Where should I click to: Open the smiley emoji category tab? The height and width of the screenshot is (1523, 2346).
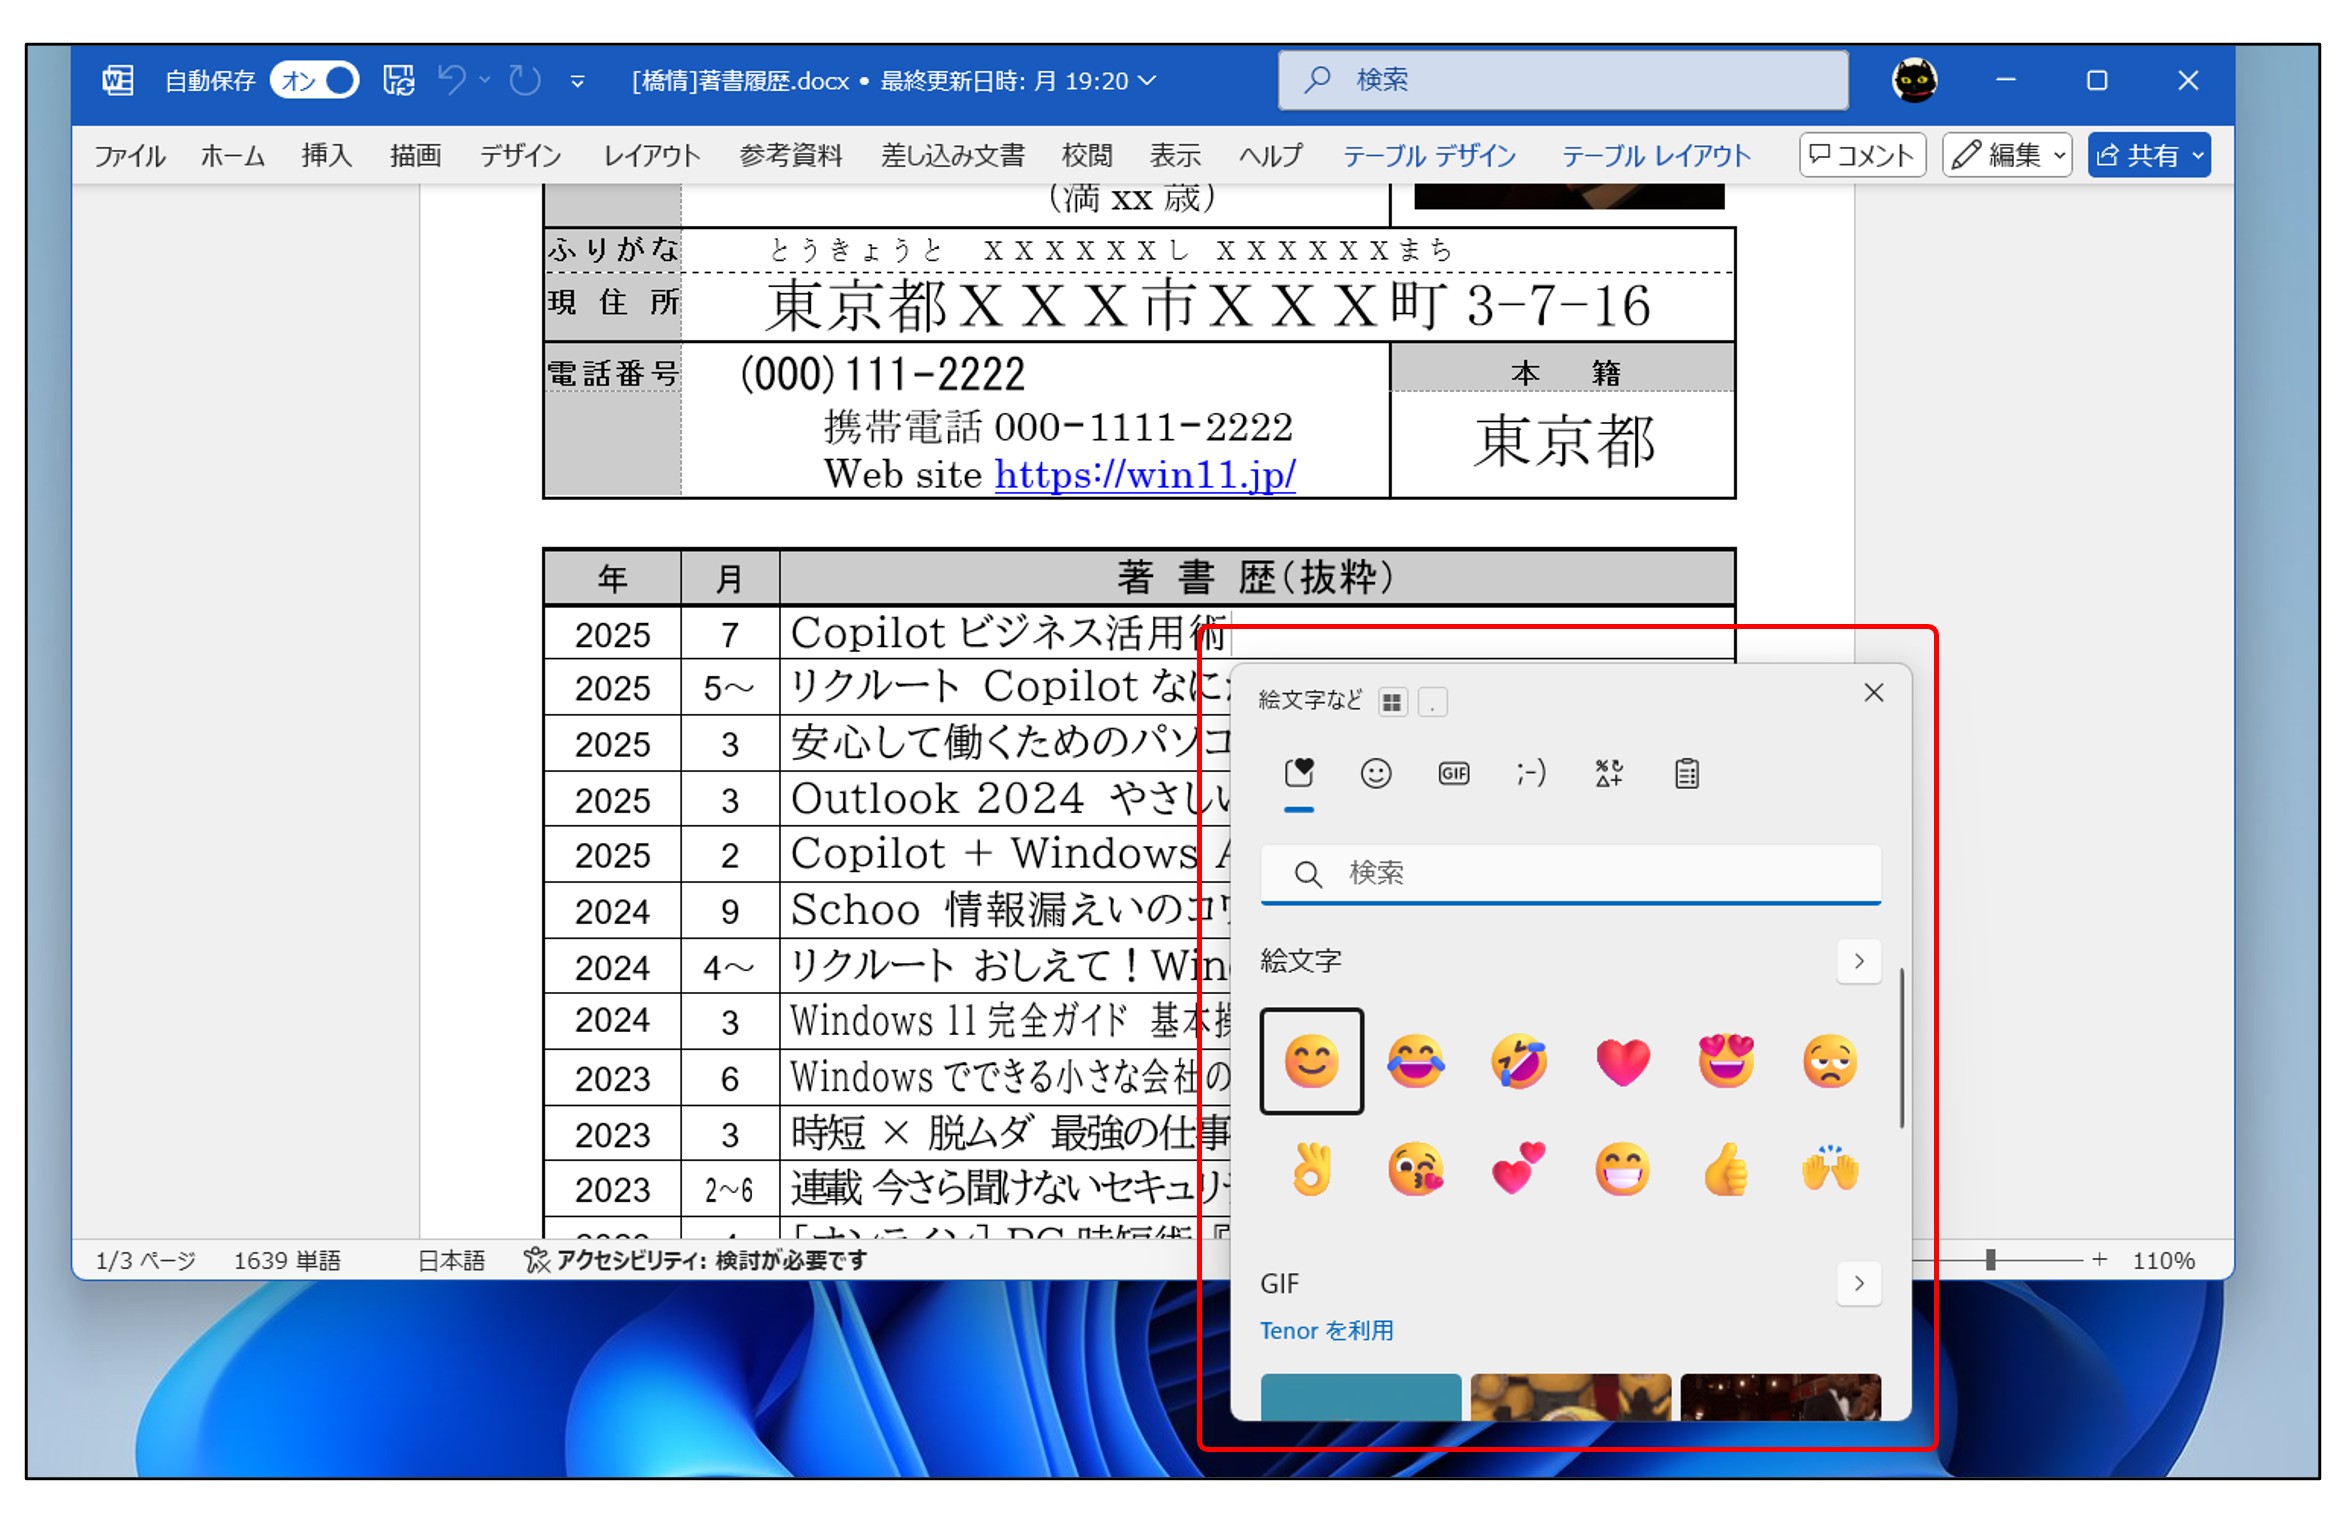click(1376, 773)
